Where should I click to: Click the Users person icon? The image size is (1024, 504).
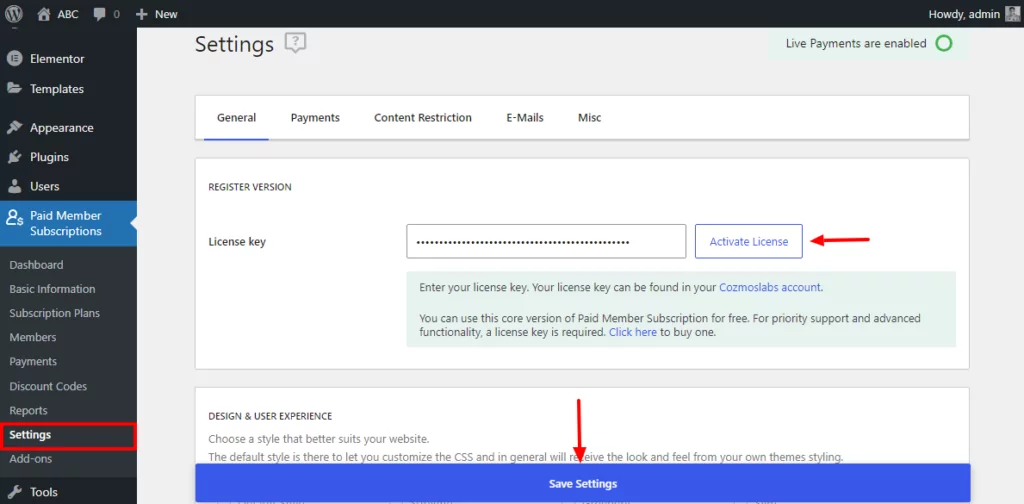pyautogui.click(x=14, y=187)
